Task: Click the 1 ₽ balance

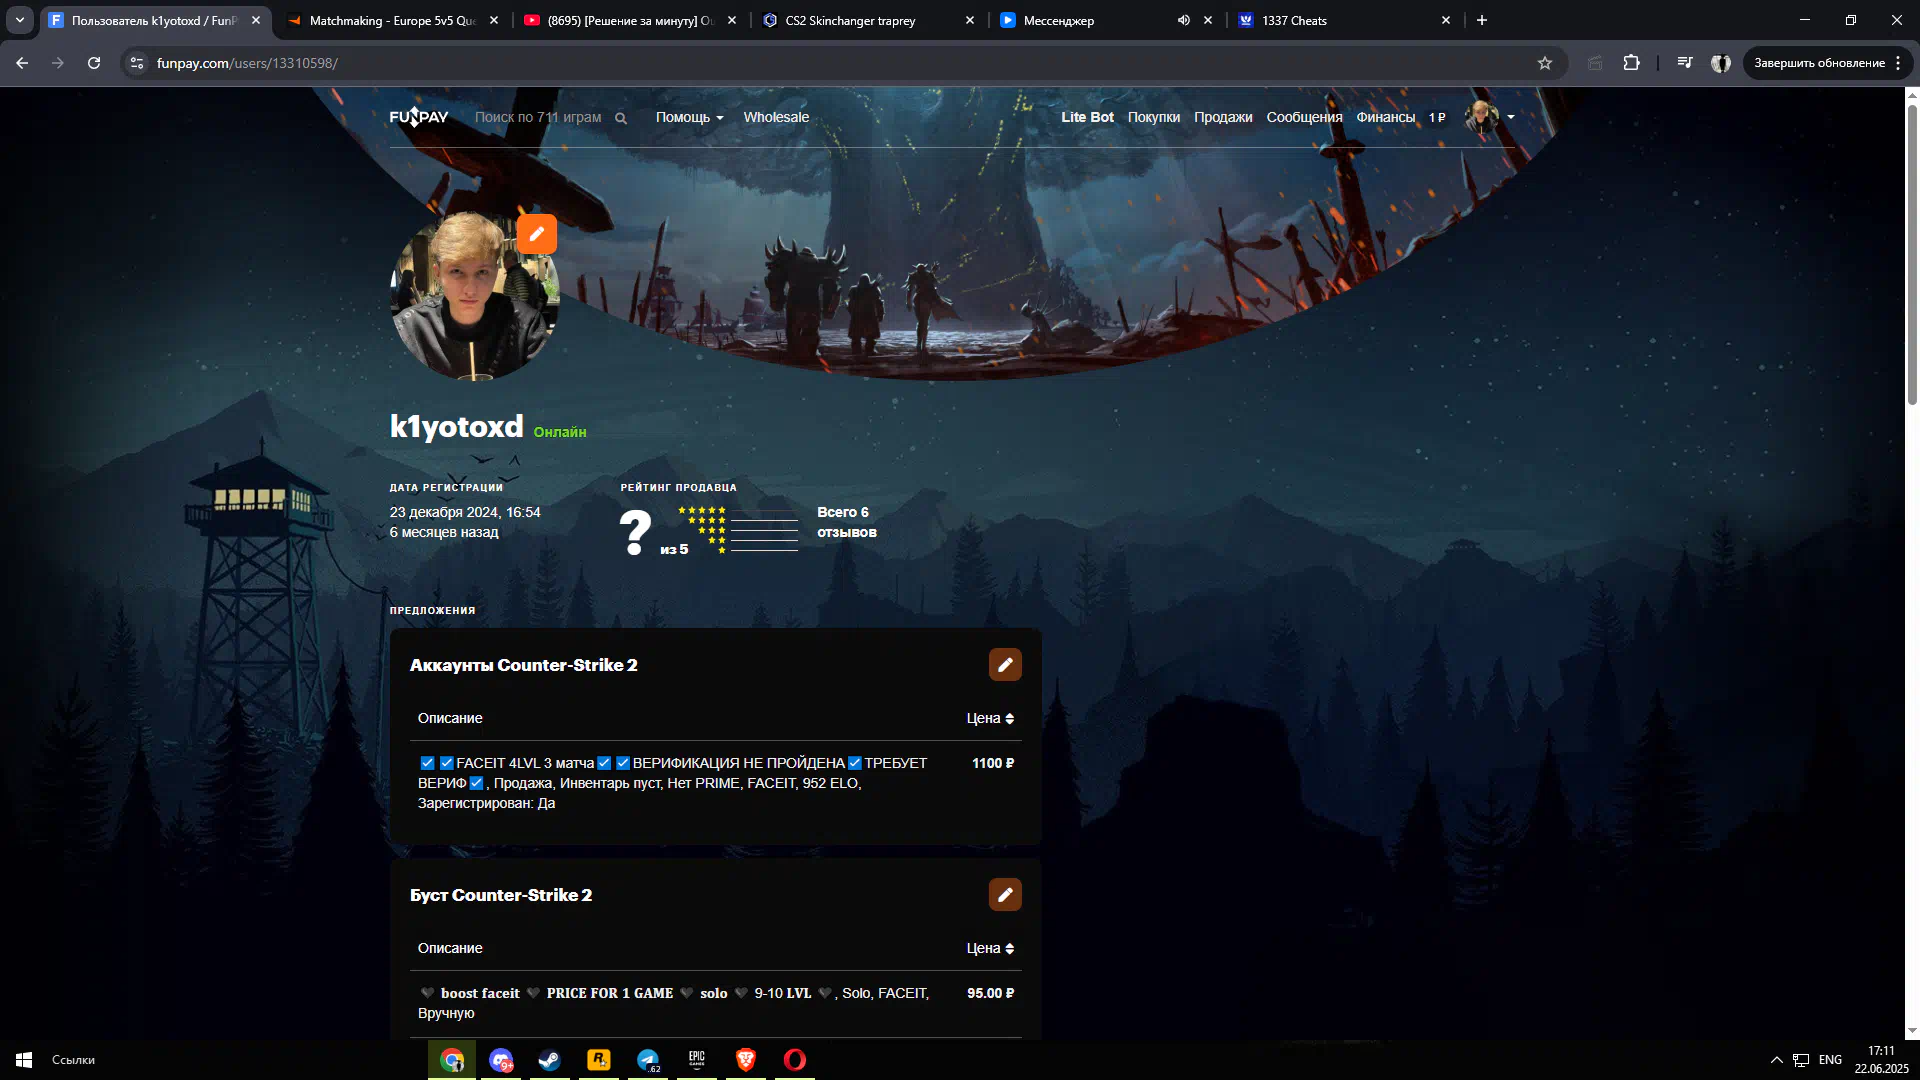Action: [1437, 117]
